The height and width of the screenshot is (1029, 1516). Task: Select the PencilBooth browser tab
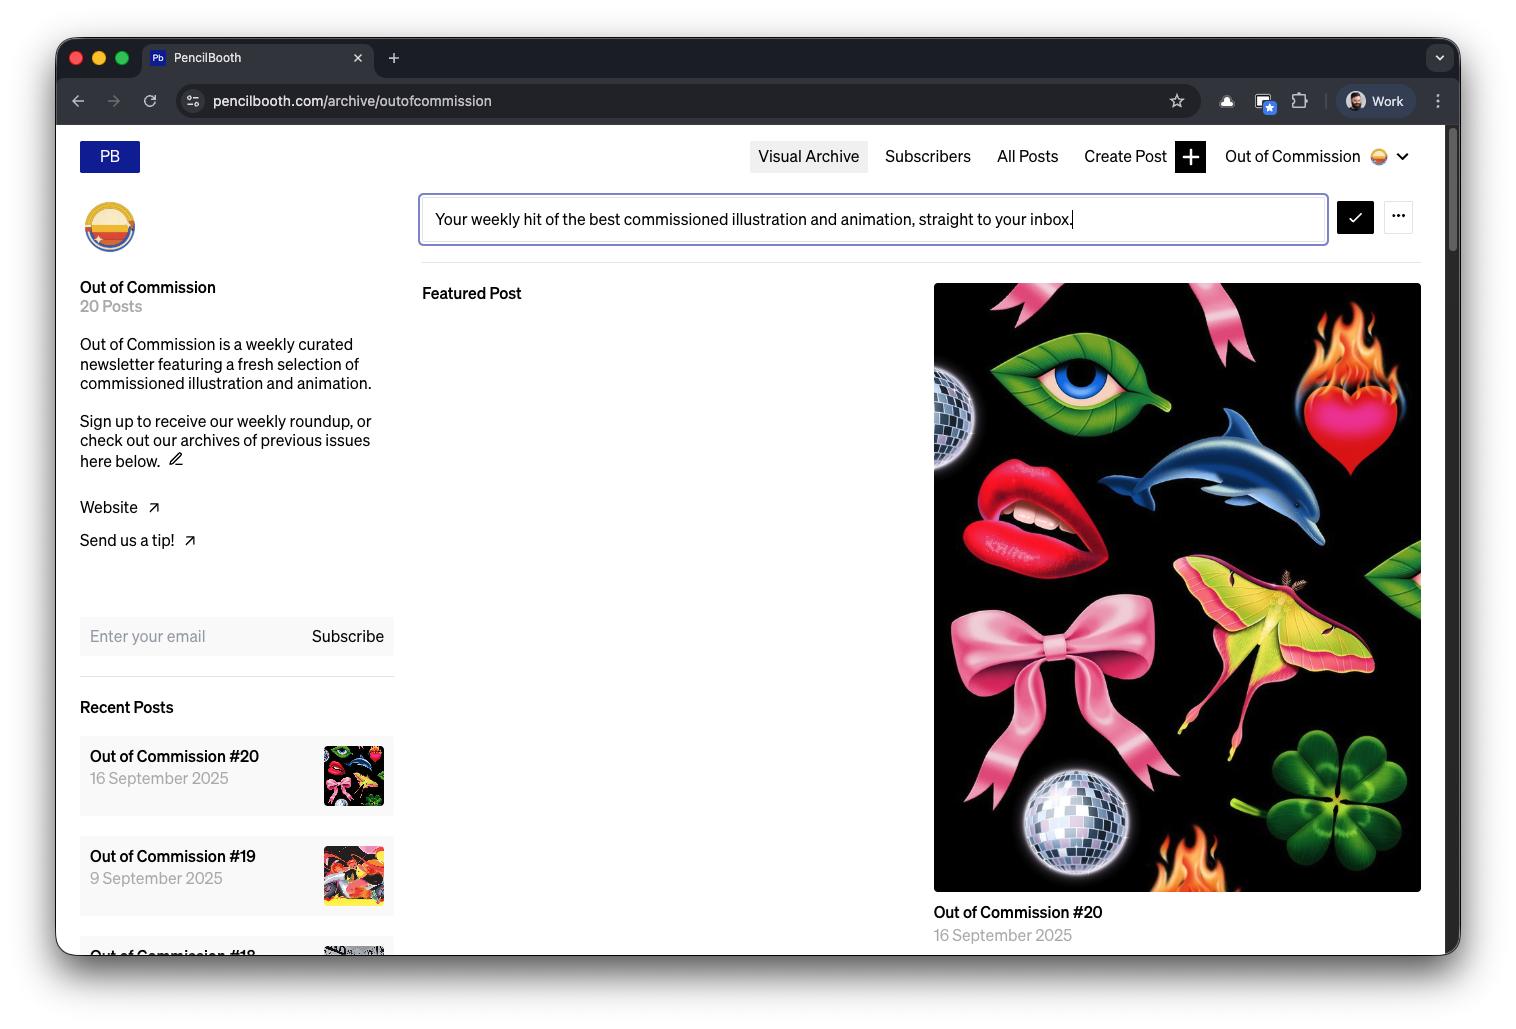pos(258,58)
